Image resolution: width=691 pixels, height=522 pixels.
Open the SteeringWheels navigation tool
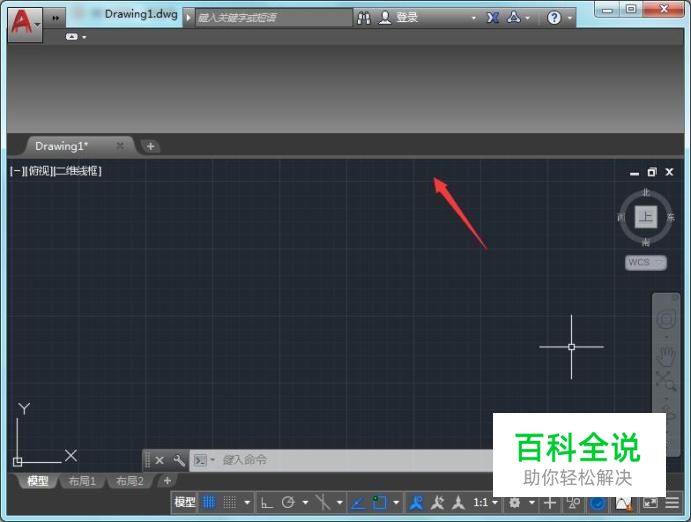666,318
